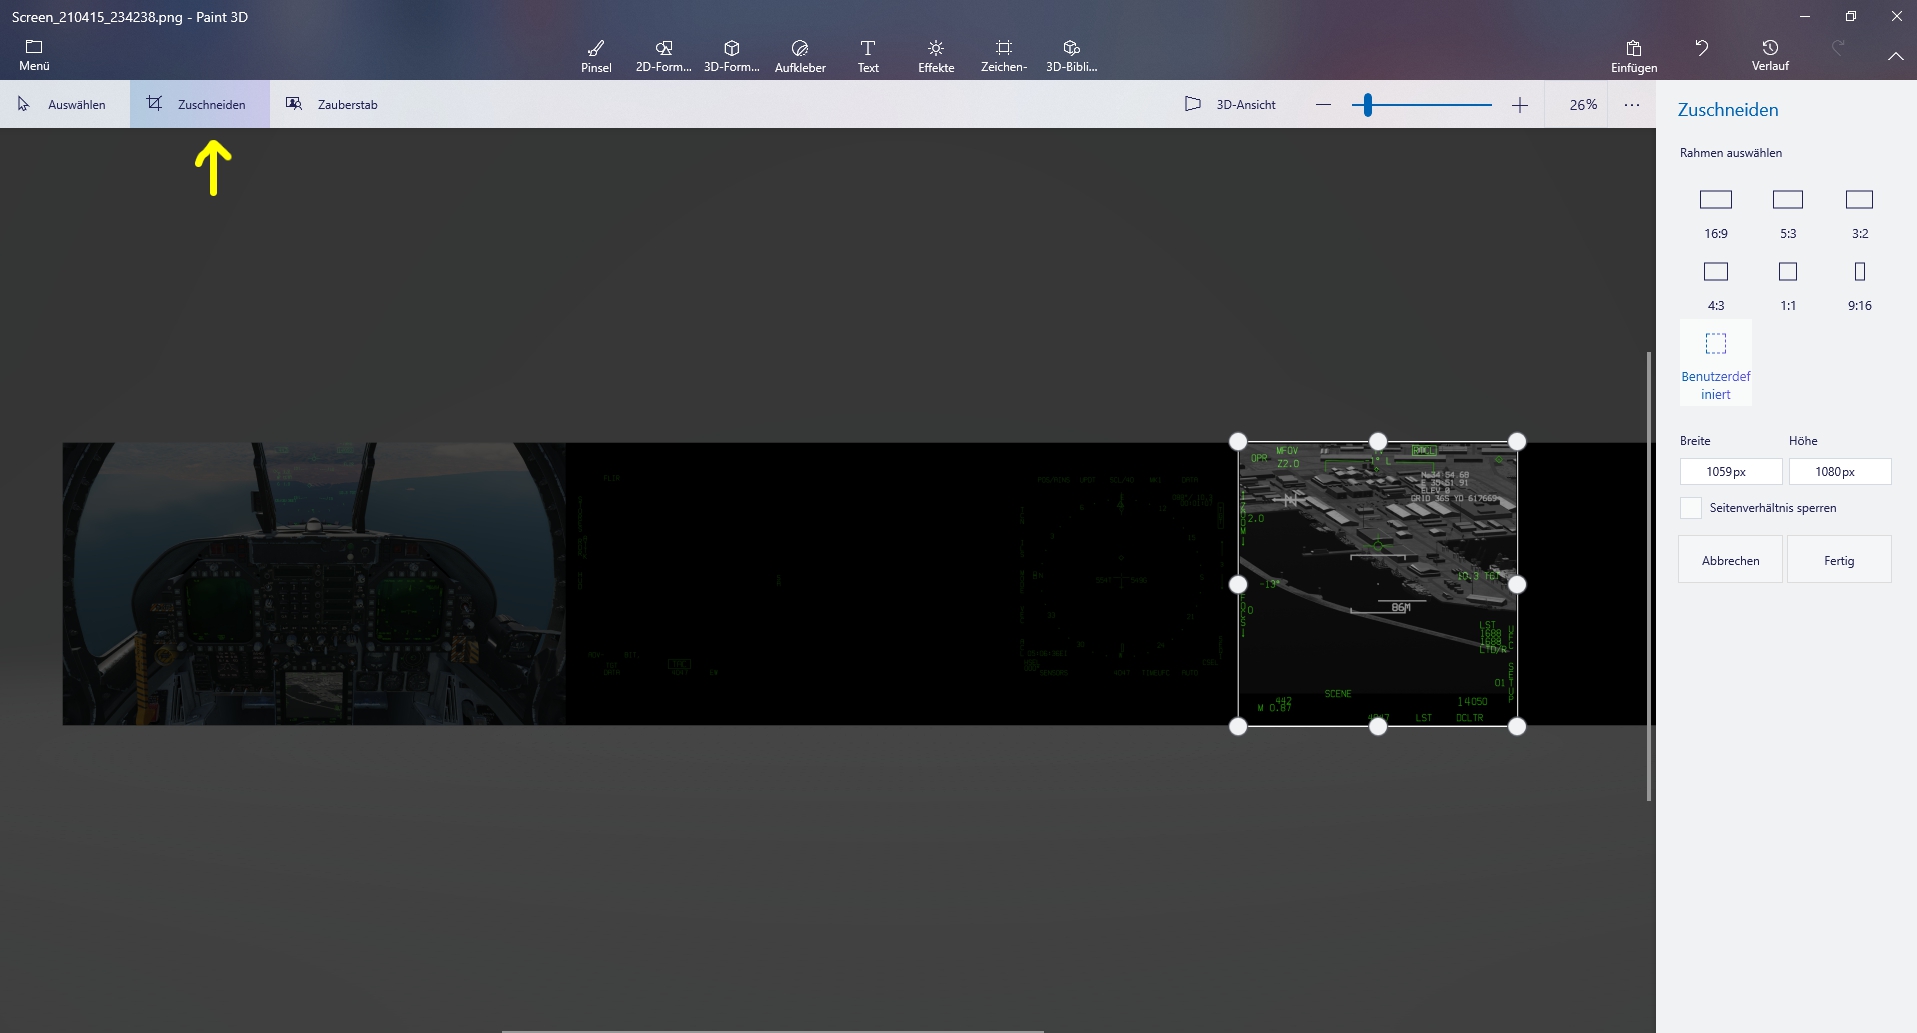
Task: Open the Effekte panel
Action: tap(936, 56)
